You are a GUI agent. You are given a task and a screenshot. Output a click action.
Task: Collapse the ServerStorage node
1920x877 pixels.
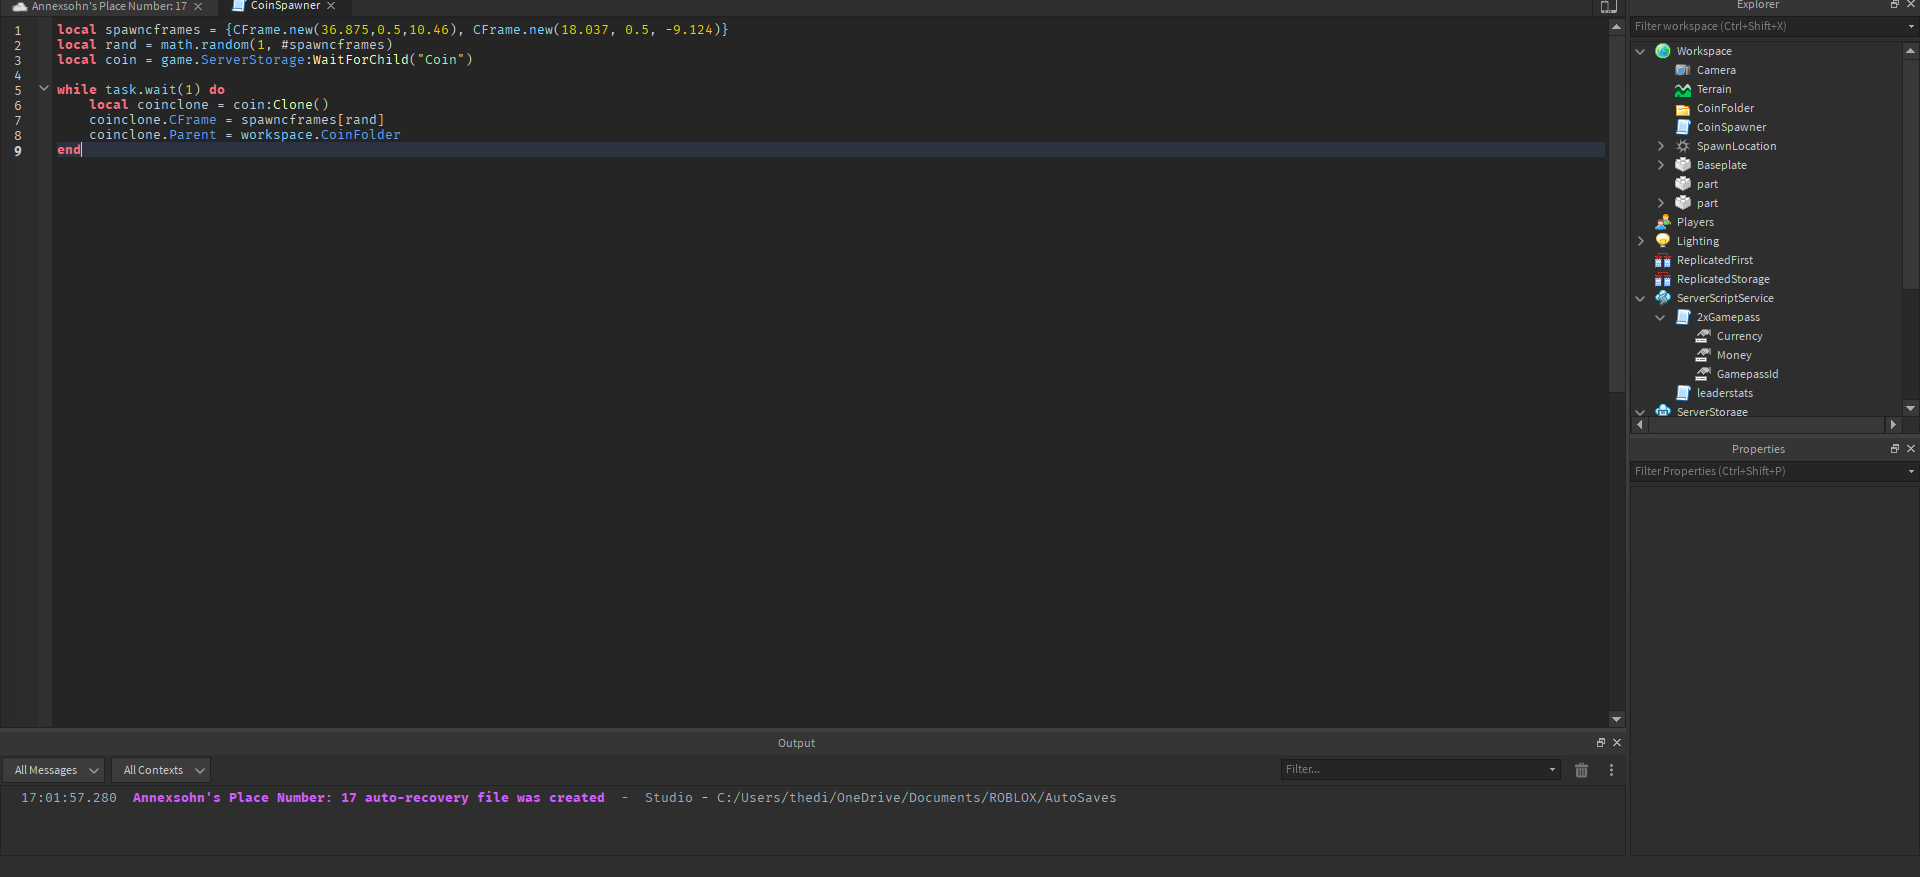(1640, 412)
